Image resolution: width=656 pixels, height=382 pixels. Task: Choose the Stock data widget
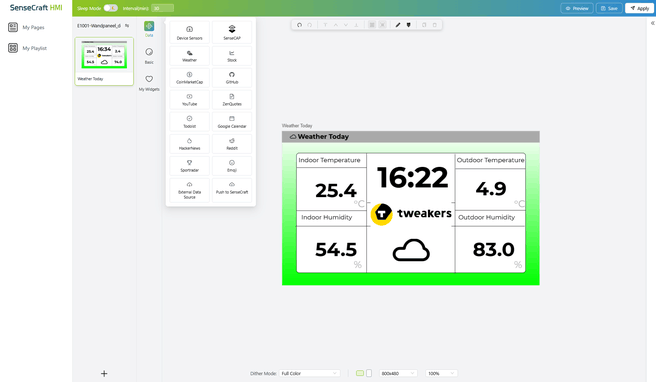(232, 55)
